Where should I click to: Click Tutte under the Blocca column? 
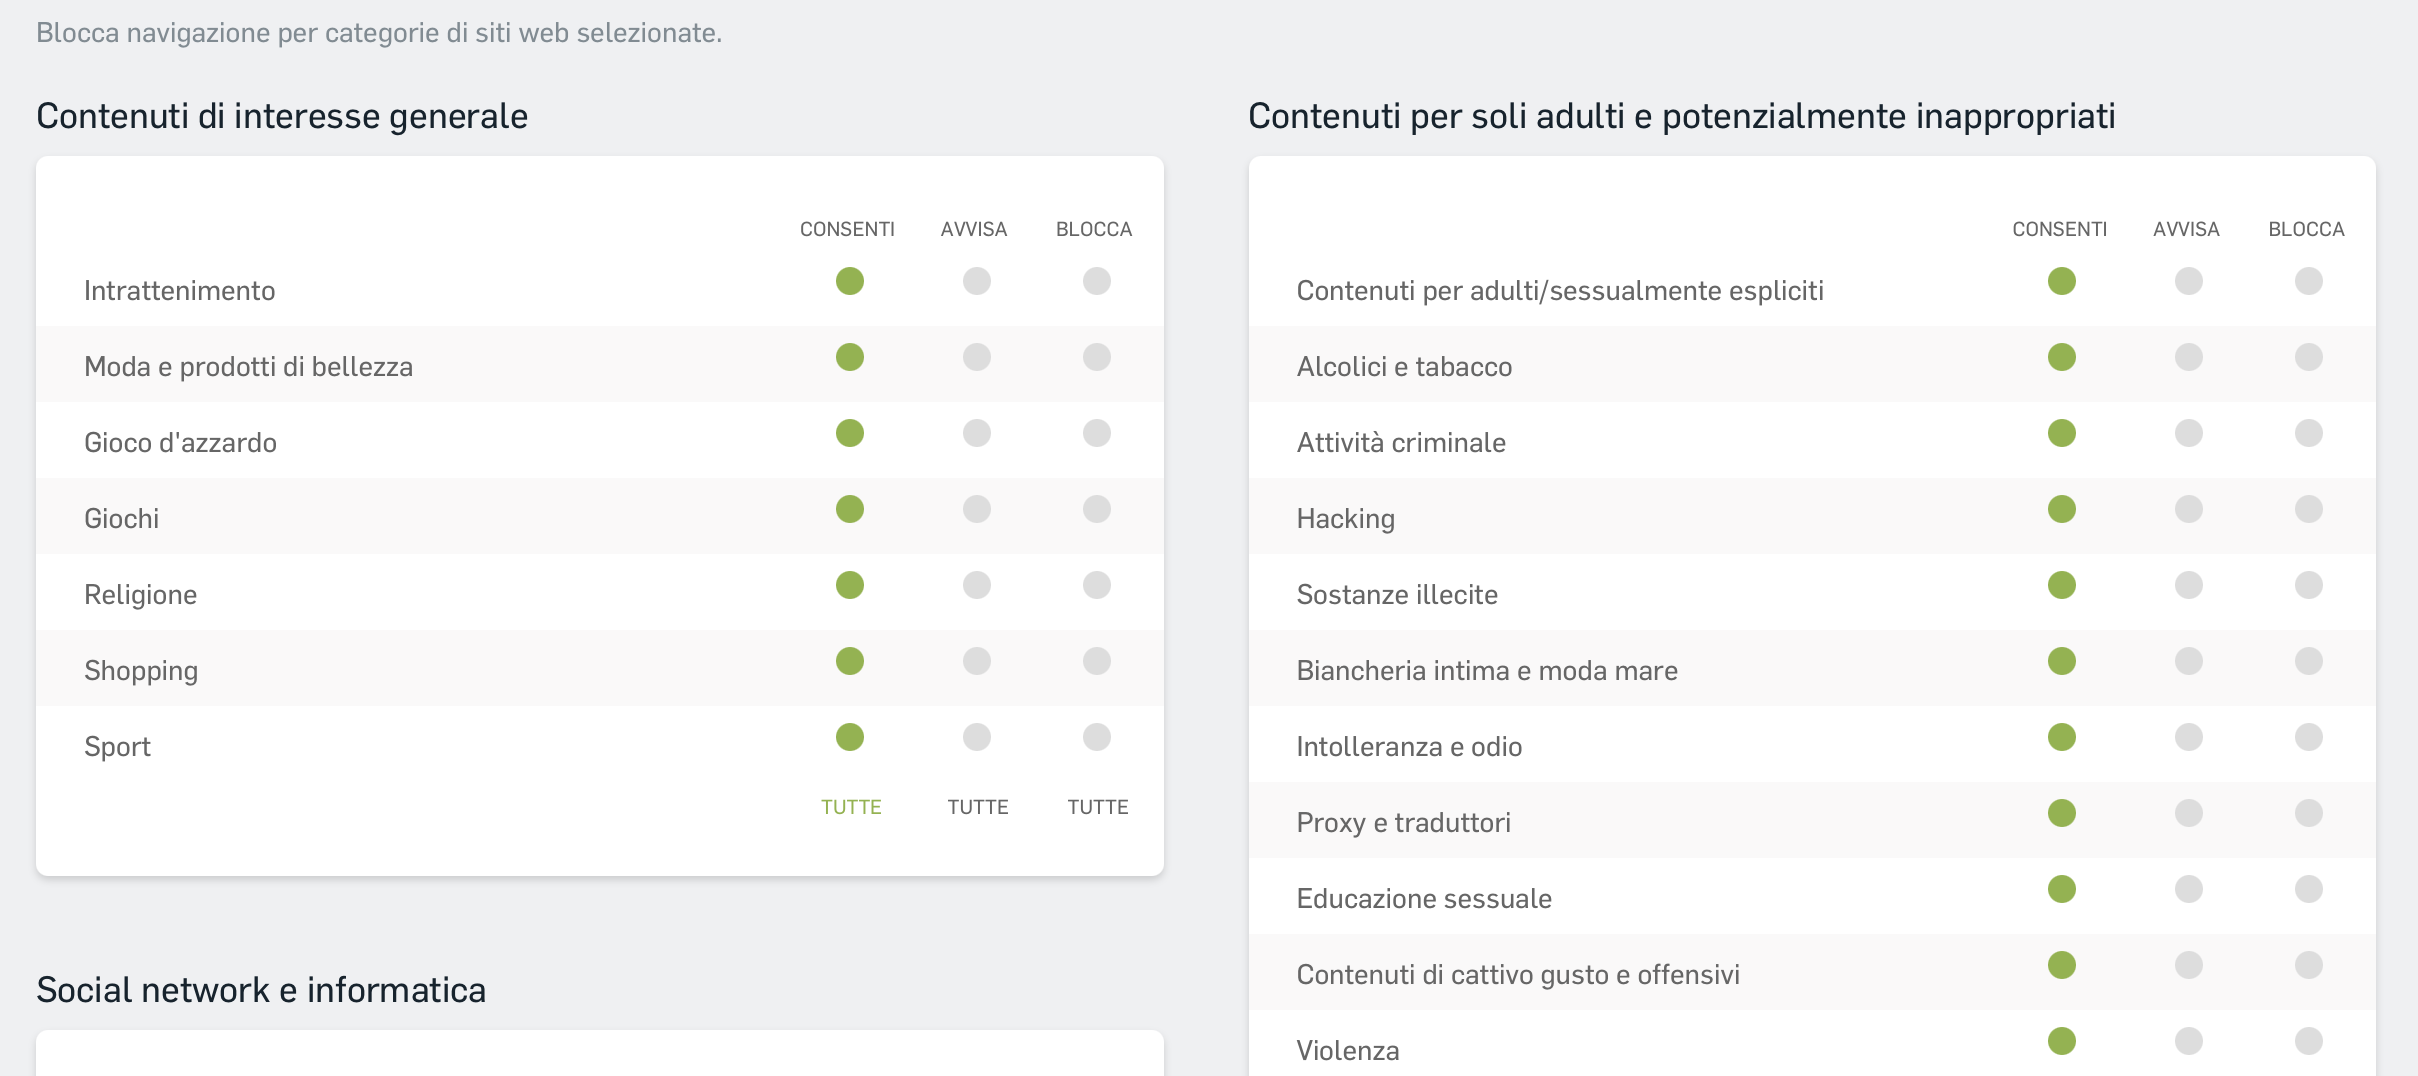coord(1098,807)
